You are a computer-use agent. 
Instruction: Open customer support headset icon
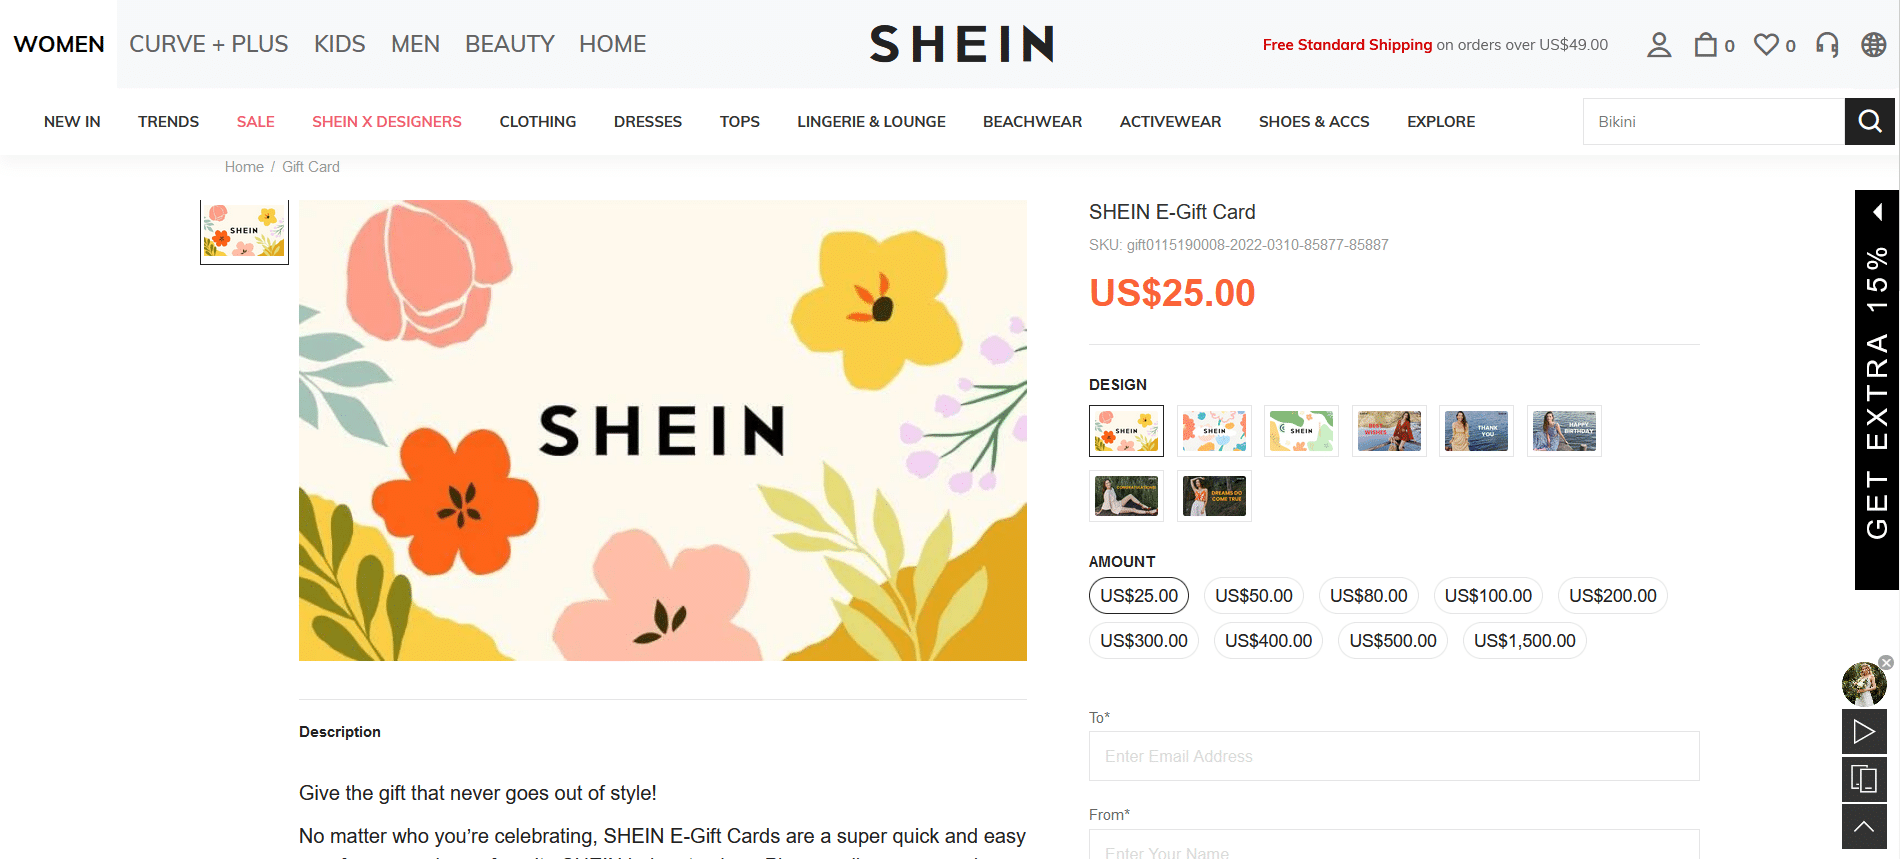[1827, 45]
